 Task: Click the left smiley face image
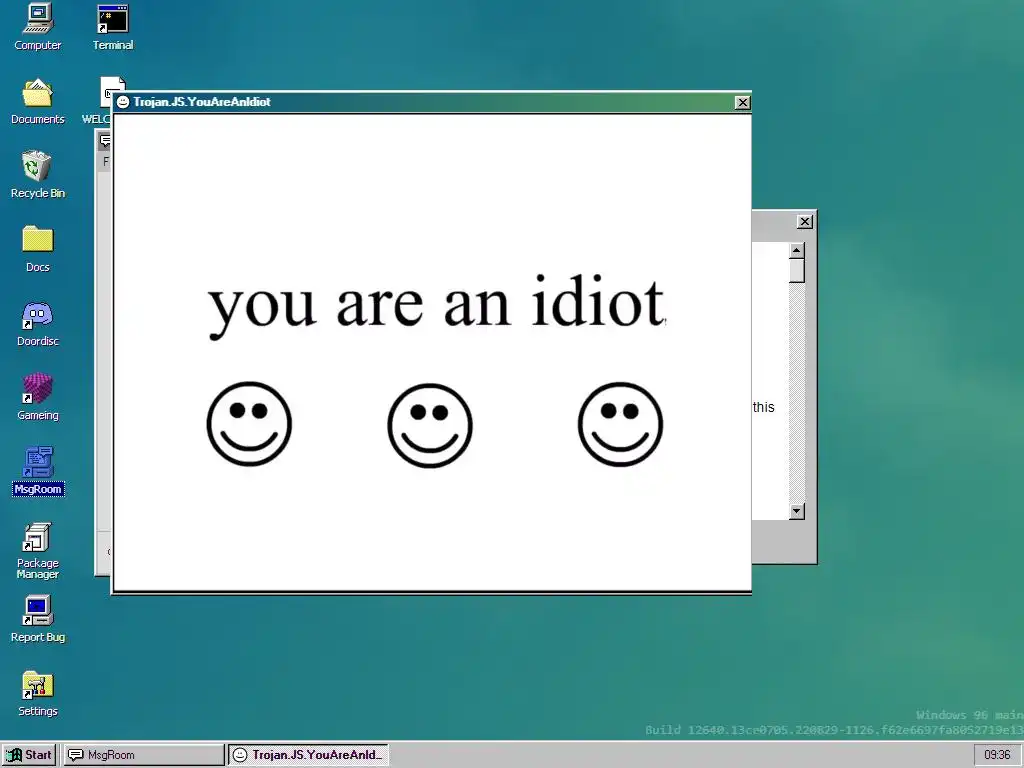point(249,424)
